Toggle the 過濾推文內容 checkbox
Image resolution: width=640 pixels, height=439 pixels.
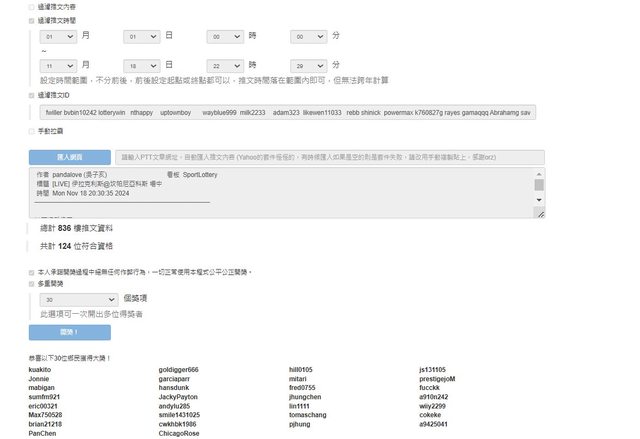coord(30,6)
